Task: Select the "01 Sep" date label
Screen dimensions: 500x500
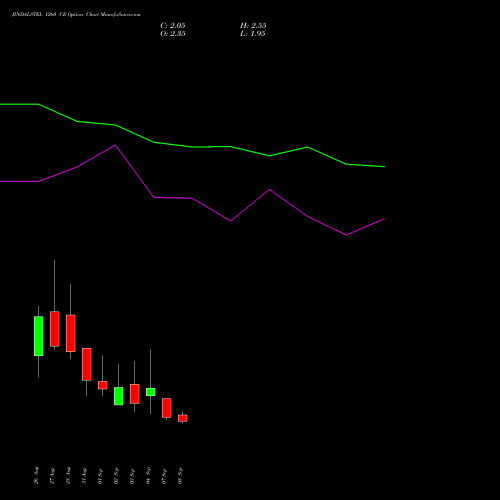Action: coord(100,476)
